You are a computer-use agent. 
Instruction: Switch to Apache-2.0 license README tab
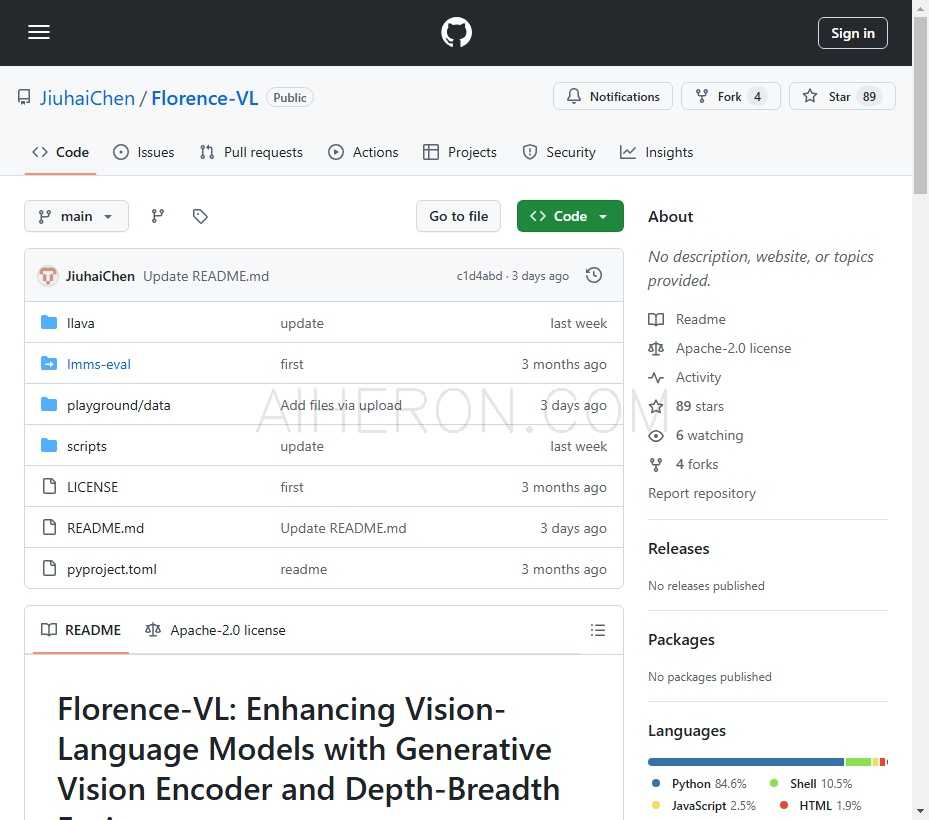(216, 630)
